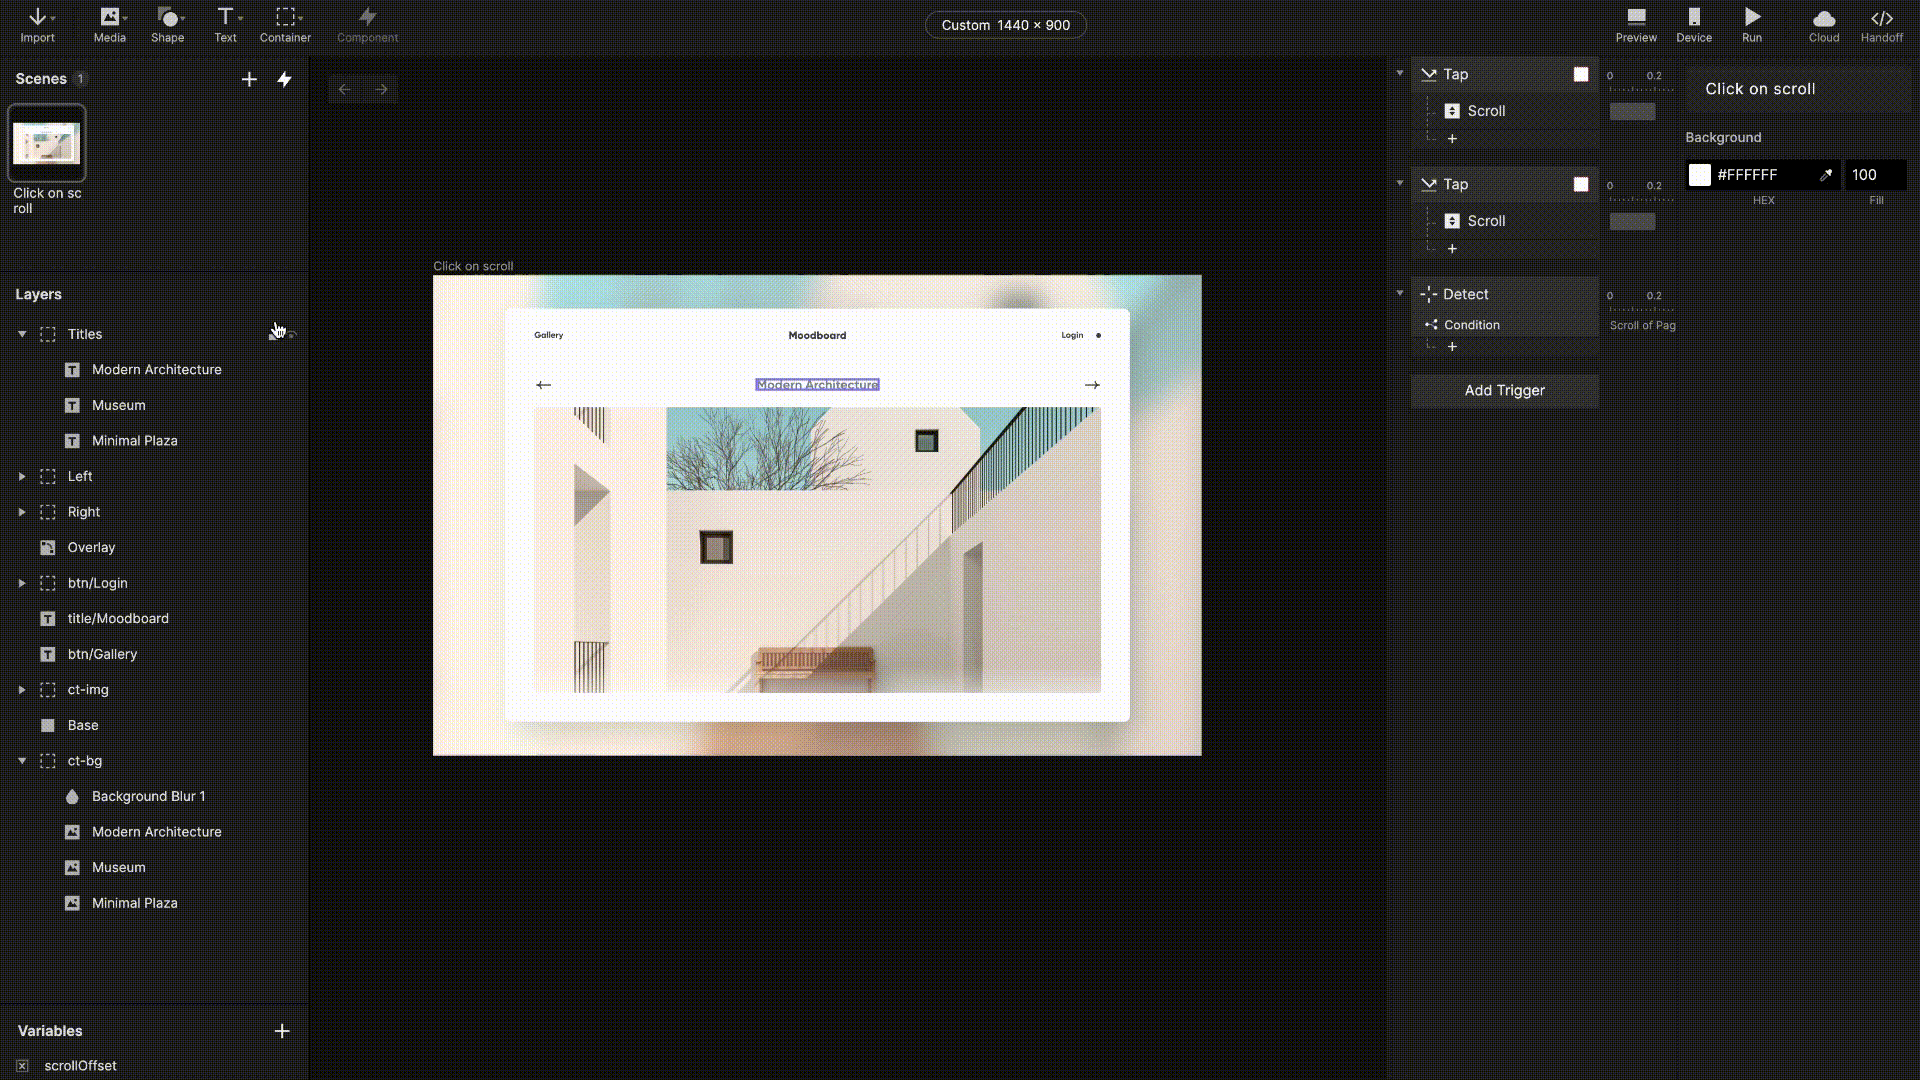Select the Click on scroll scene thumbnail
This screenshot has width=1920, height=1080.
point(47,141)
